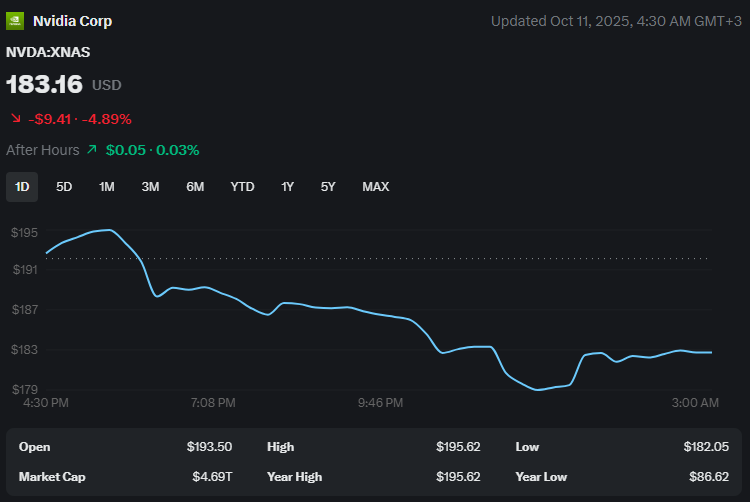Screen dimensions: 750x502
Task: Click the dotted previous-close reference line
Action: 376,258
